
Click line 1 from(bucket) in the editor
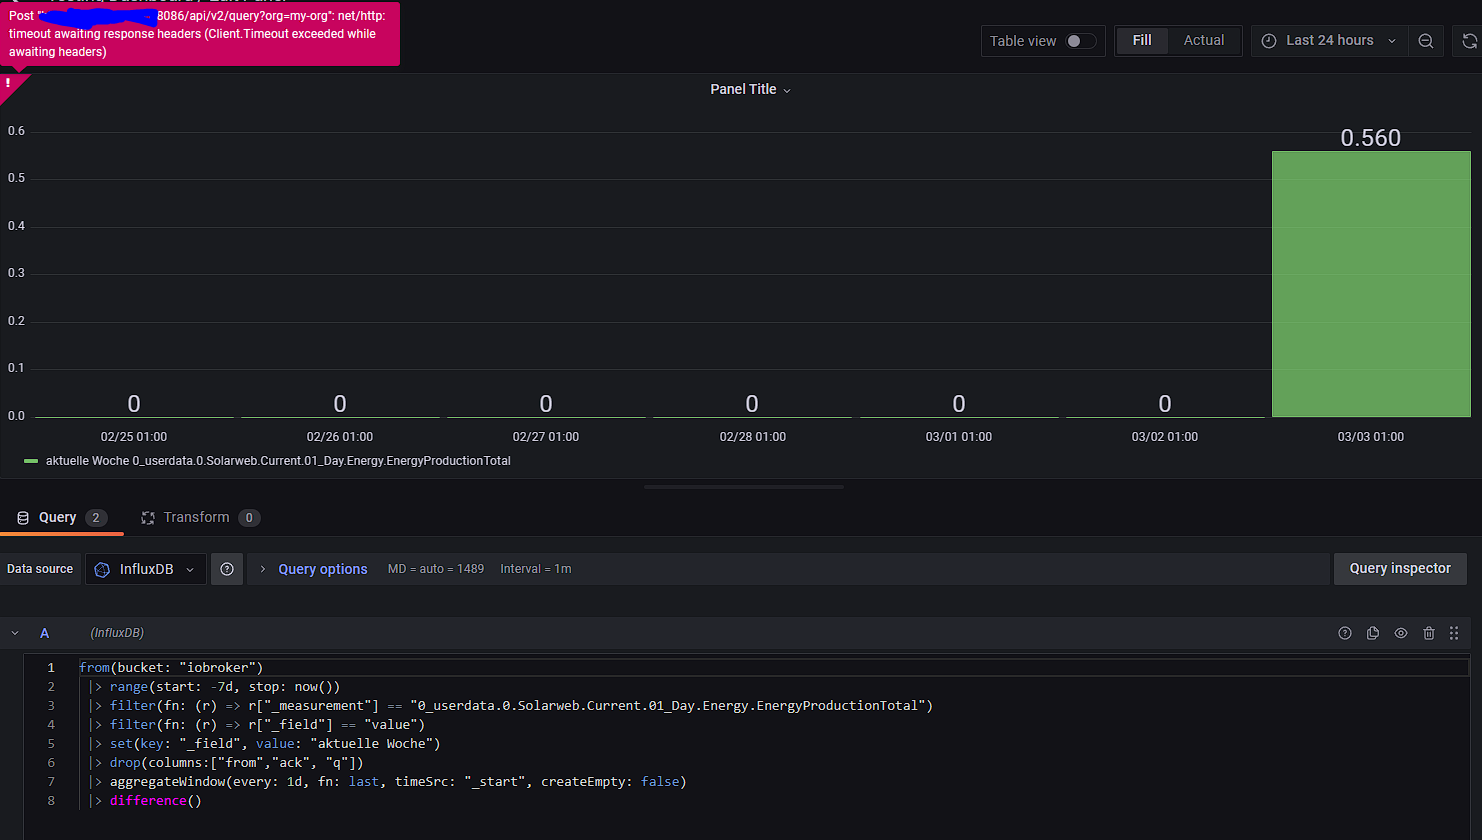[171, 667]
